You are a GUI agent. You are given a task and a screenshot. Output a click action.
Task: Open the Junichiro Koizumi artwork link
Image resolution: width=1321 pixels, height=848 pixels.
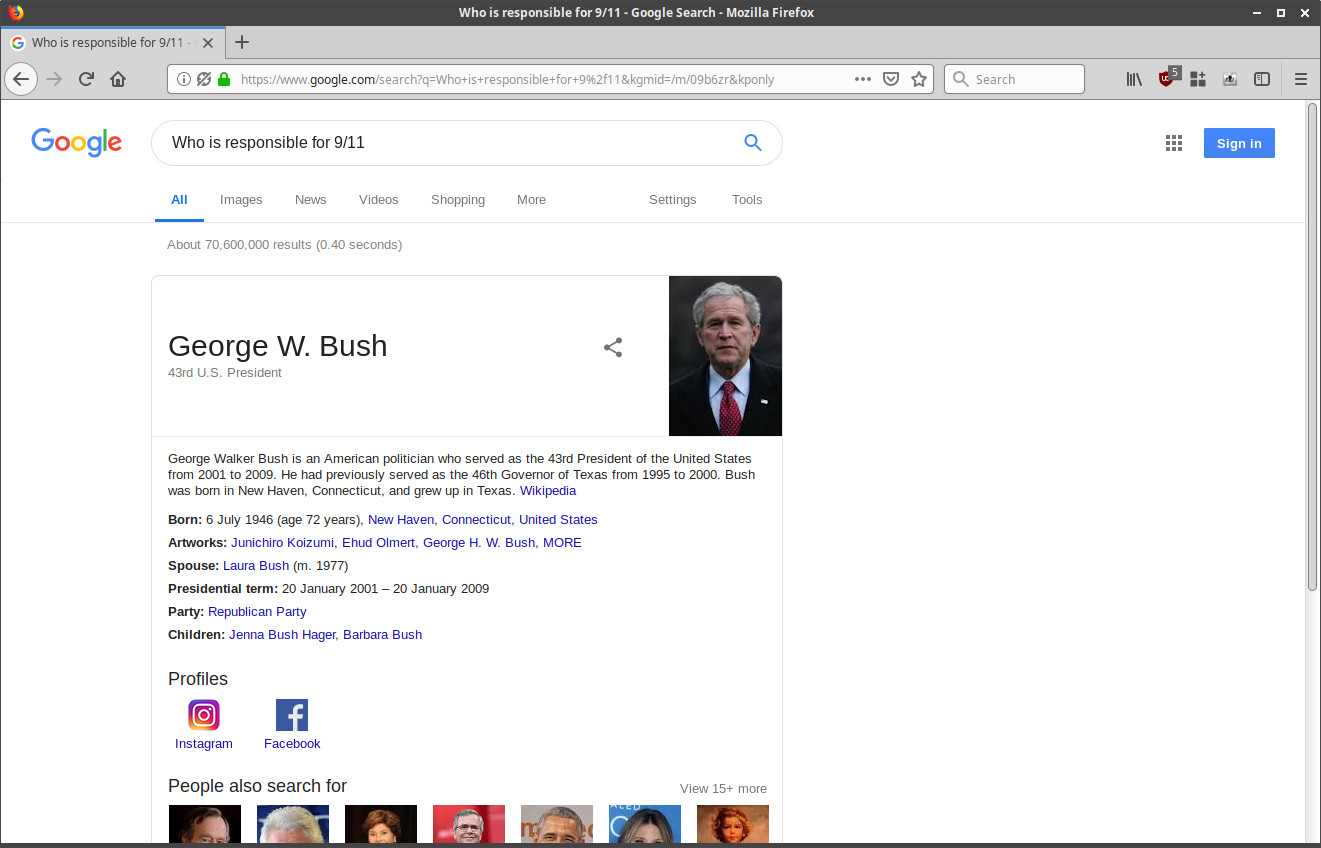(283, 543)
